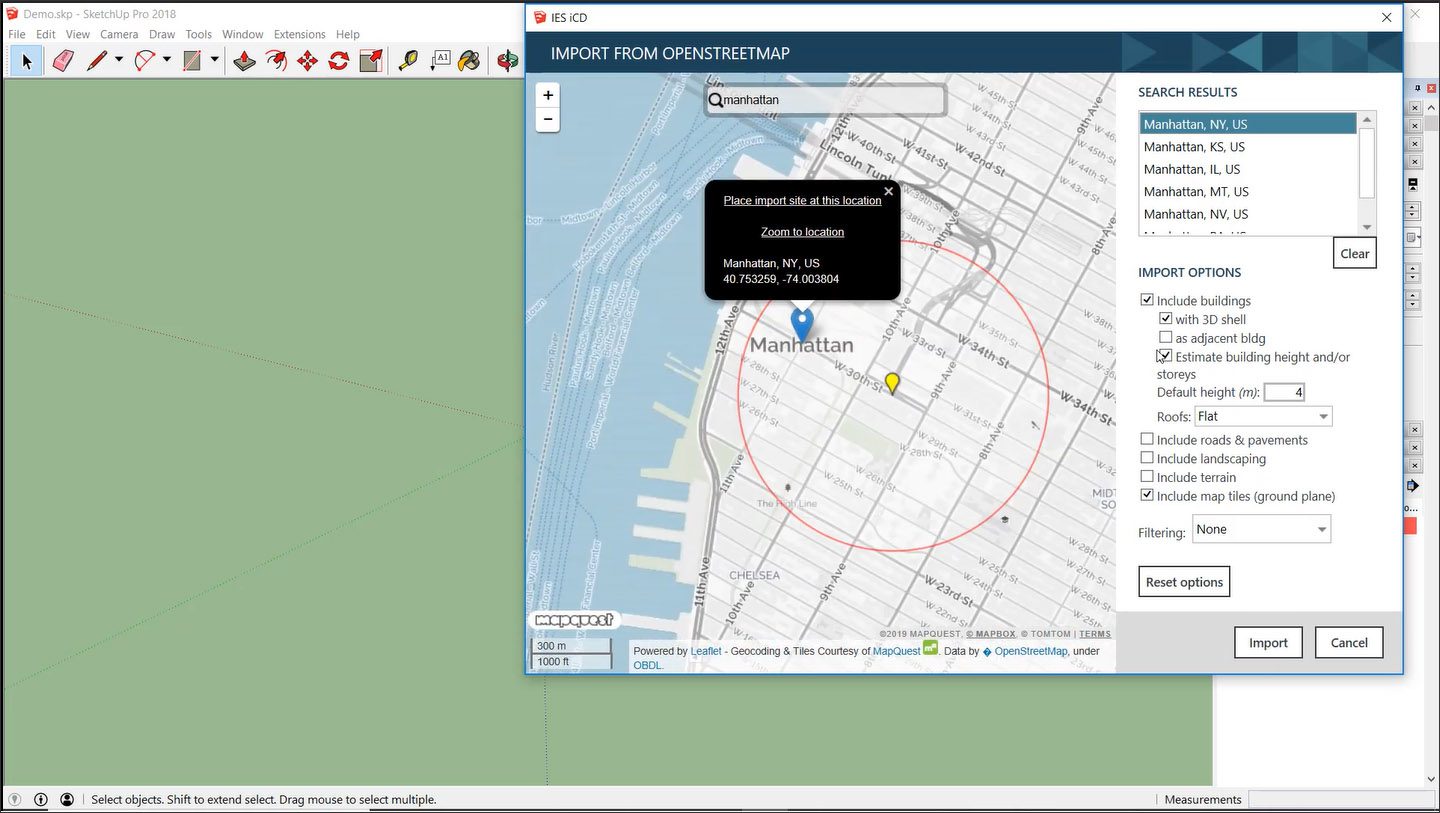Uncheck with 3D shell option
Viewport: 1440px width, 813px height.
[1166, 319]
